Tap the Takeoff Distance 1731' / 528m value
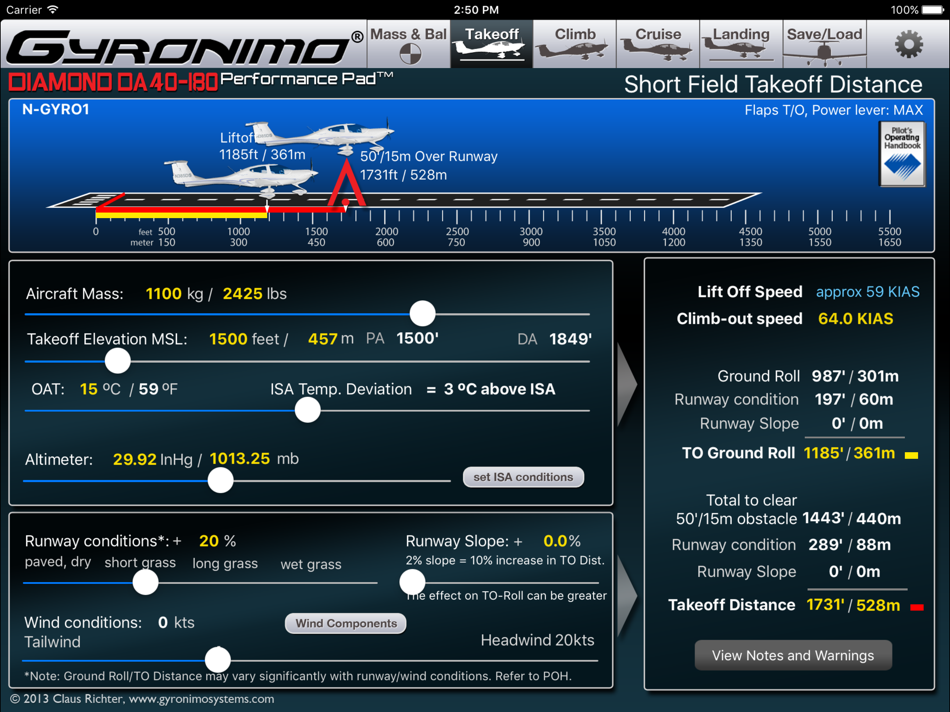 coord(853,605)
